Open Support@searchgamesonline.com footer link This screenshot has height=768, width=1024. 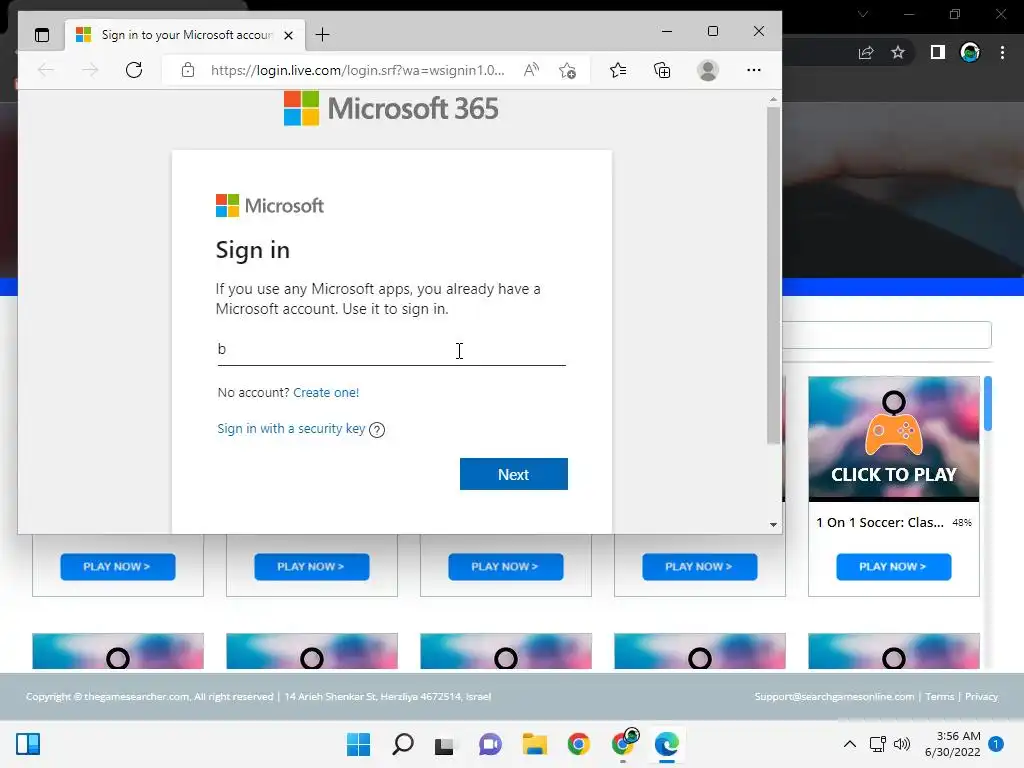(834, 696)
